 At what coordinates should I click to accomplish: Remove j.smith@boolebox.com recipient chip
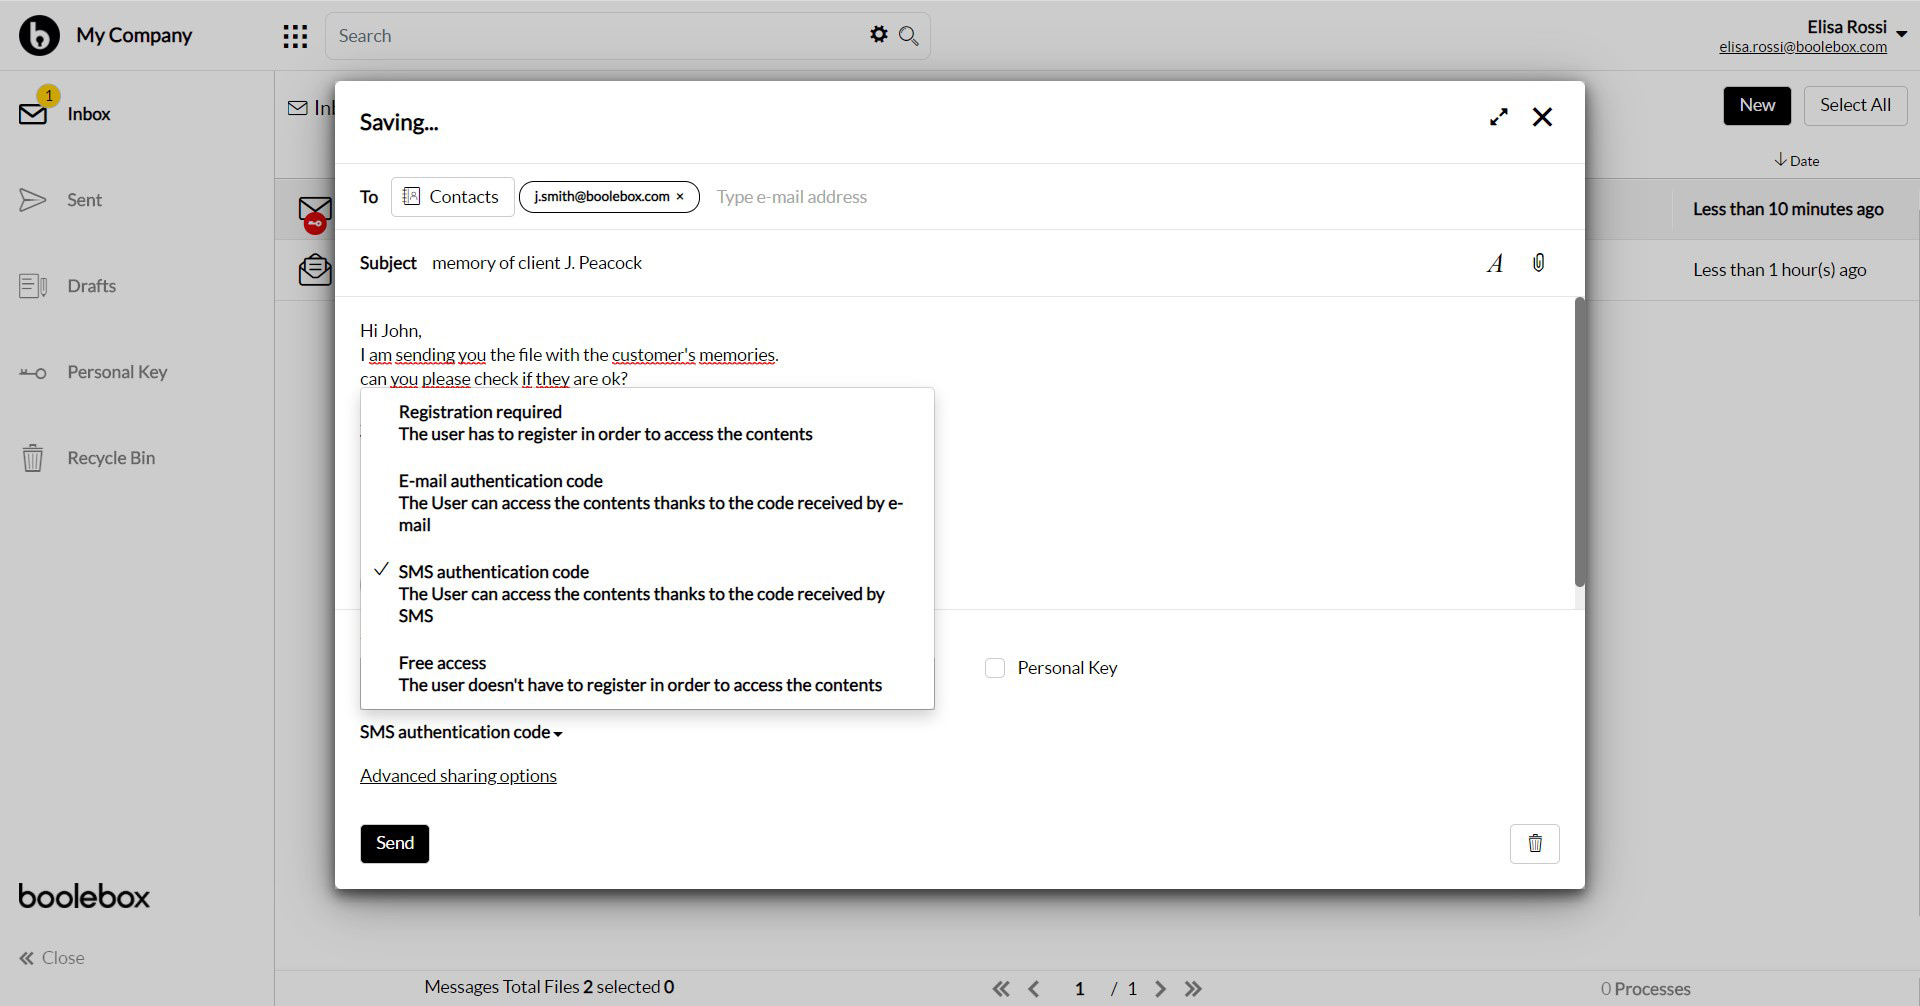click(x=680, y=197)
